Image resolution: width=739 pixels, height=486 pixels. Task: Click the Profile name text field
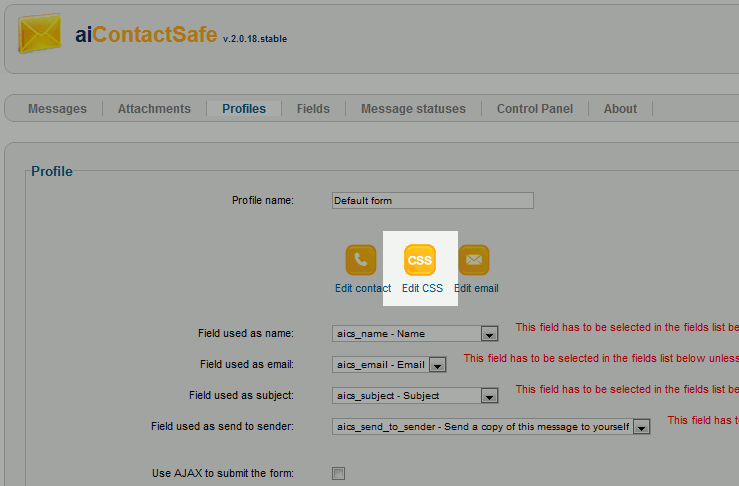click(x=432, y=200)
